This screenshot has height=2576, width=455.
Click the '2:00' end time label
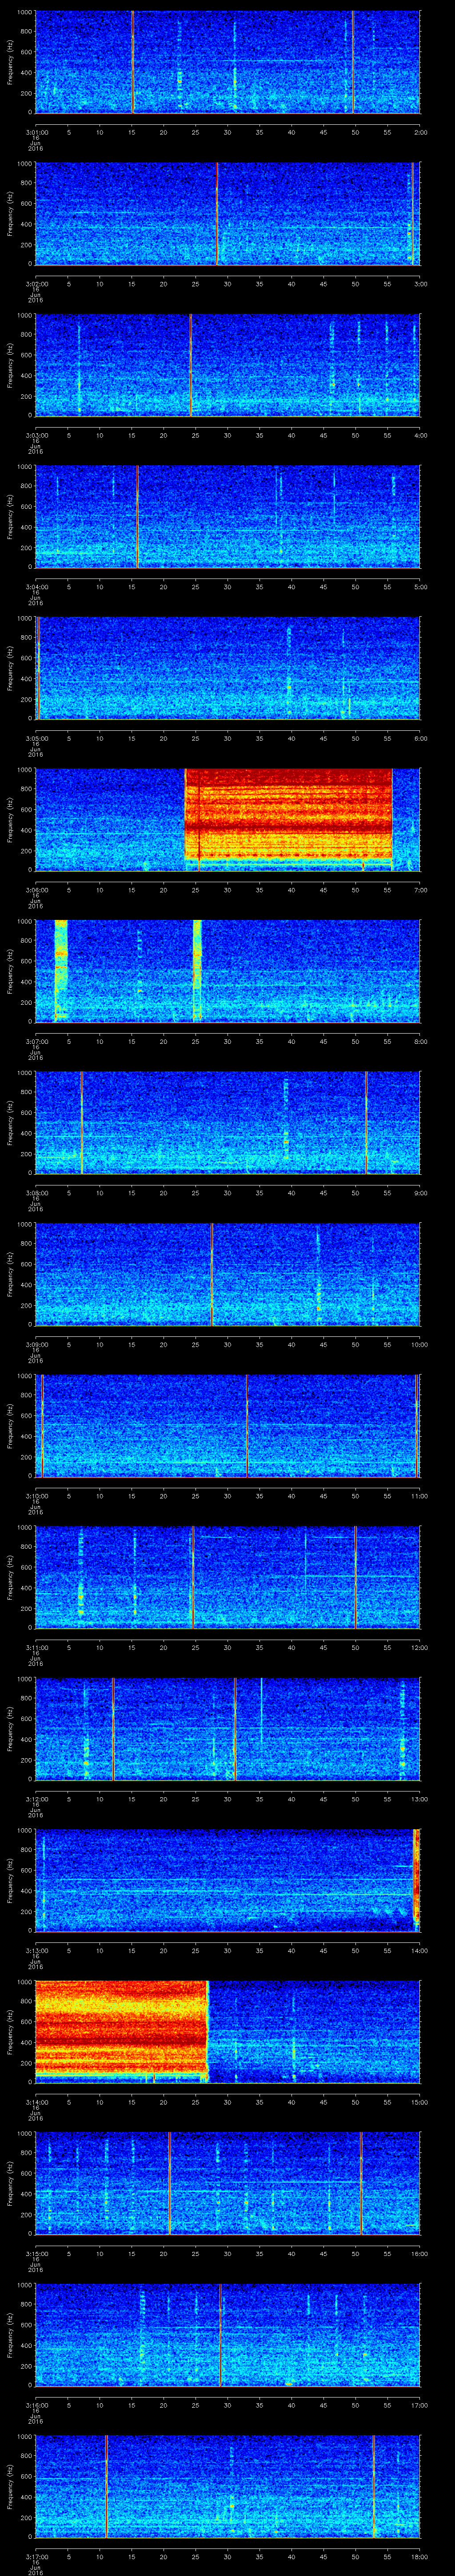tap(420, 131)
